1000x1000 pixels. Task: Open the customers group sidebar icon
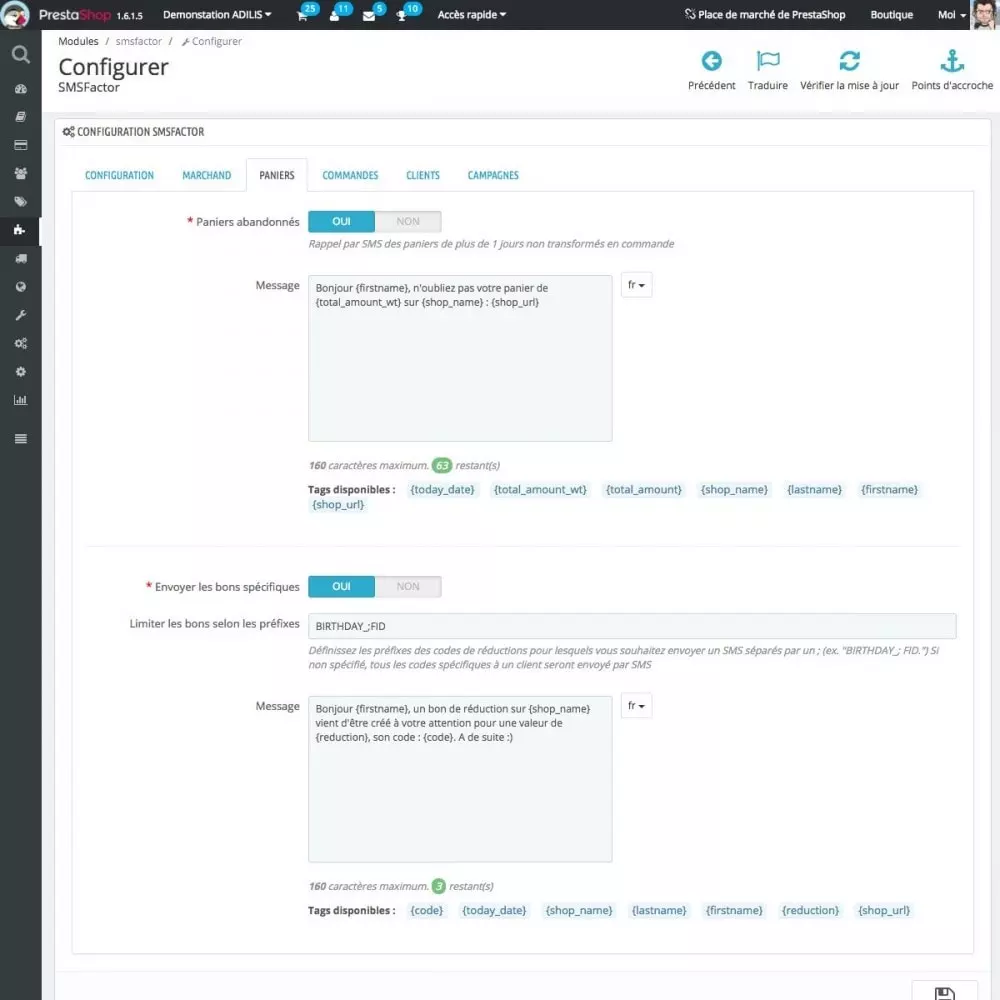pyautogui.click(x=20, y=173)
